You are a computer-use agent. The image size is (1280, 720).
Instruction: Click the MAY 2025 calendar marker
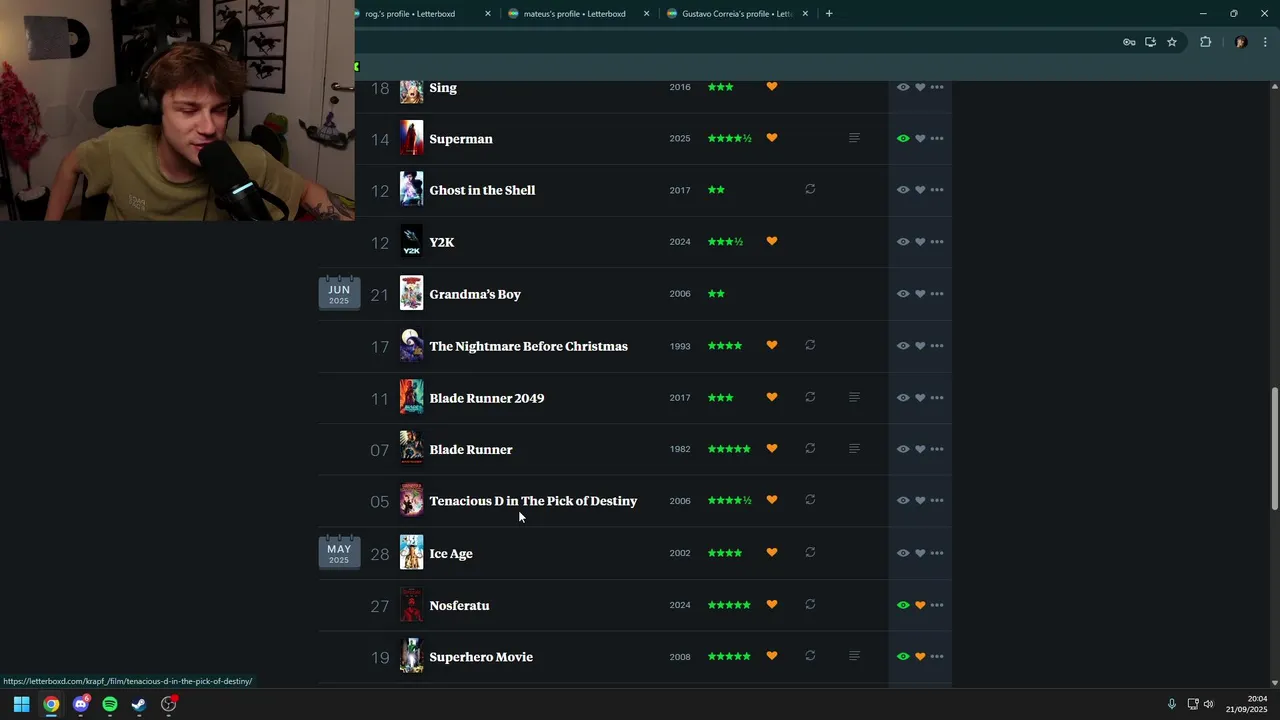pos(339,553)
